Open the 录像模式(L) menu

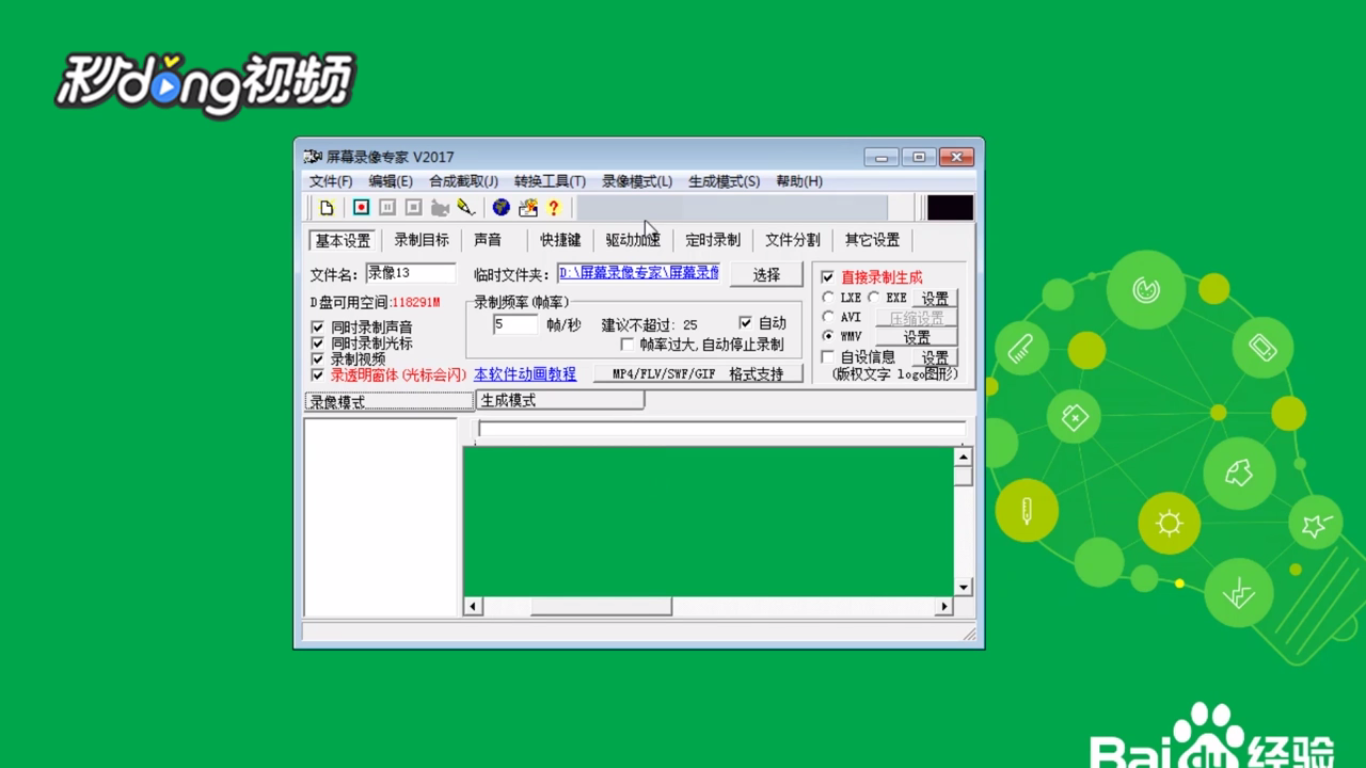[x=636, y=181]
